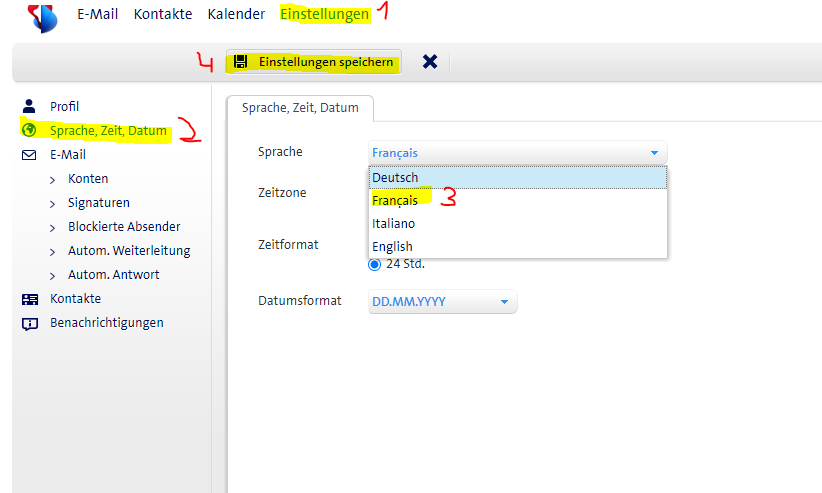Image resolution: width=822 pixels, height=493 pixels.
Task: Open the Datumsformat DD.MM.YYYY dropdown
Action: [443, 301]
